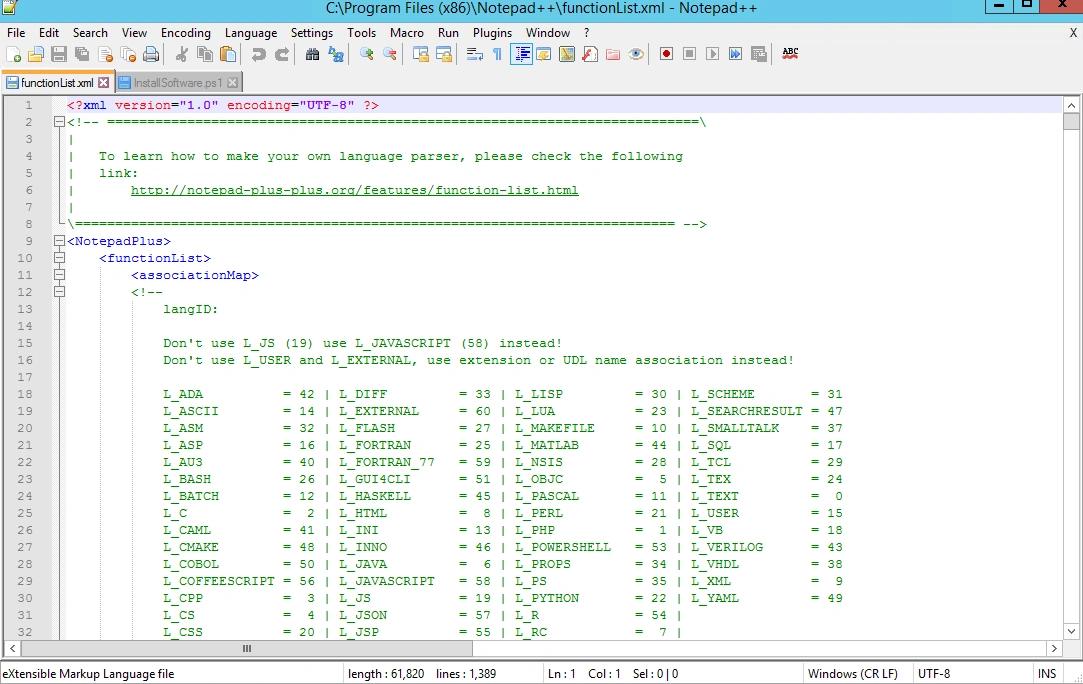The image size is (1083, 684).
Task: Click the vertical scrollbar down arrow
Action: coord(1071,631)
